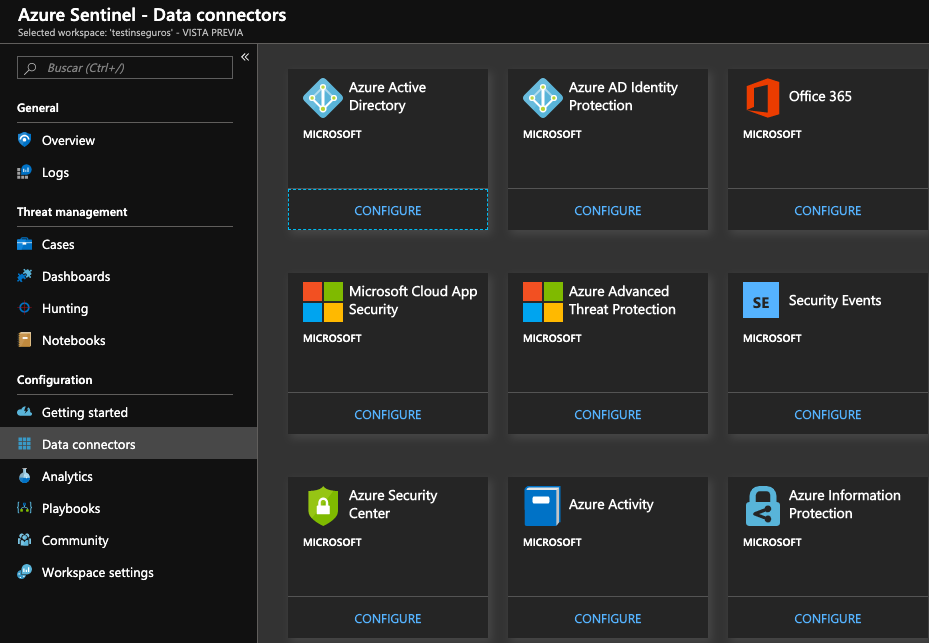Image resolution: width=929 pixels, height=643 pixels.
Task: Click the Buscar search input field
Action: coord(125,68)
